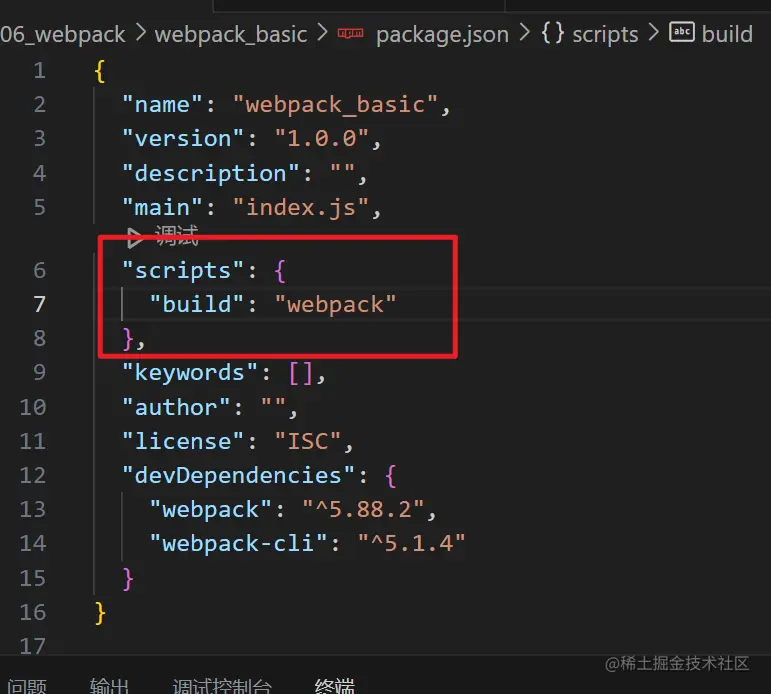Click the 调试 code lens link
771x694 pixels.
[177, 236]
